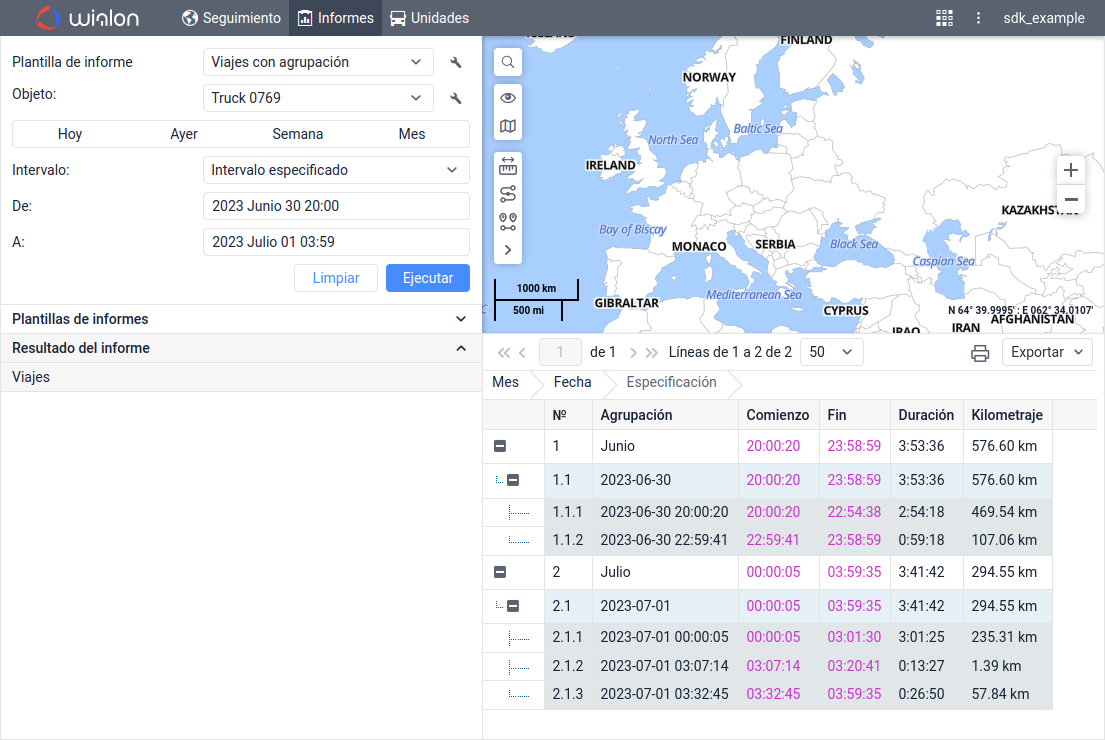Select the distance ruler measurement tool
The width and height of the screenshot is (1105, 740).
(x=508, y=165)
